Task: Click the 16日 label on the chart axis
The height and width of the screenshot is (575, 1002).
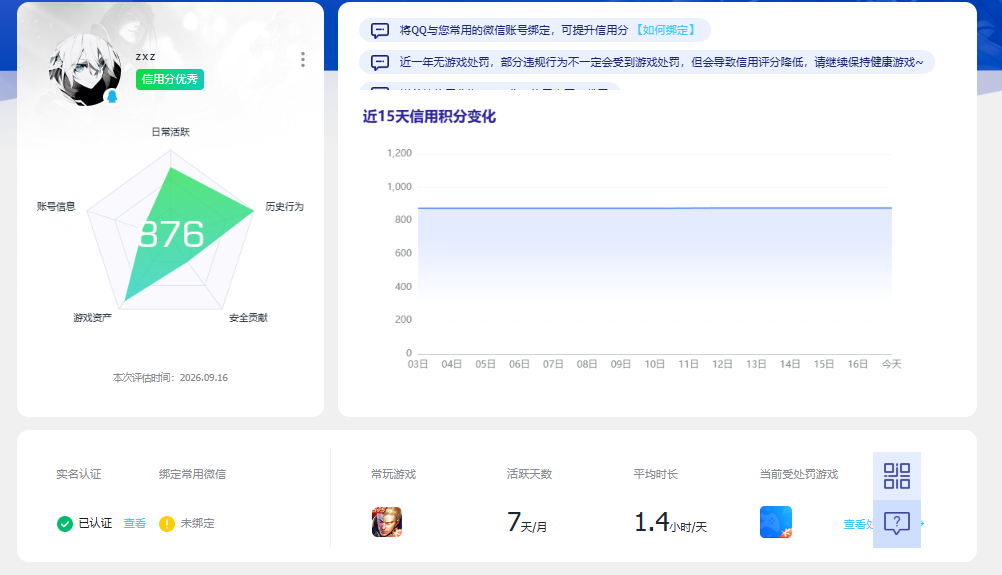Action: point(858,364)
